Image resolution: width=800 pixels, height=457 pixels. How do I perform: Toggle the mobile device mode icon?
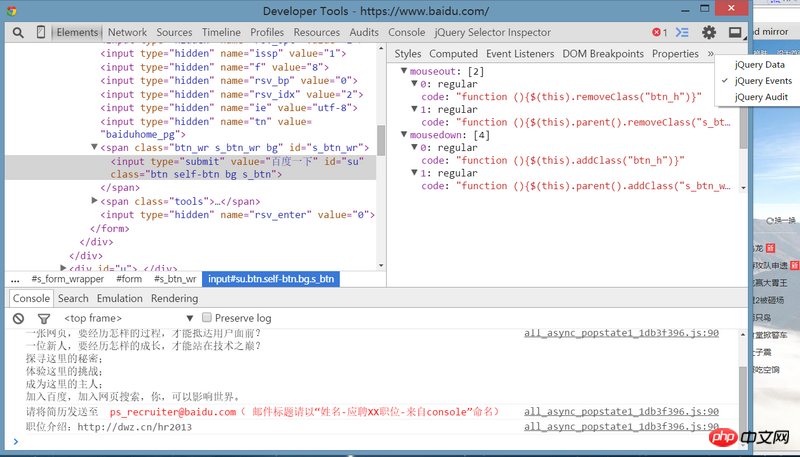click(x=41, y=32)
